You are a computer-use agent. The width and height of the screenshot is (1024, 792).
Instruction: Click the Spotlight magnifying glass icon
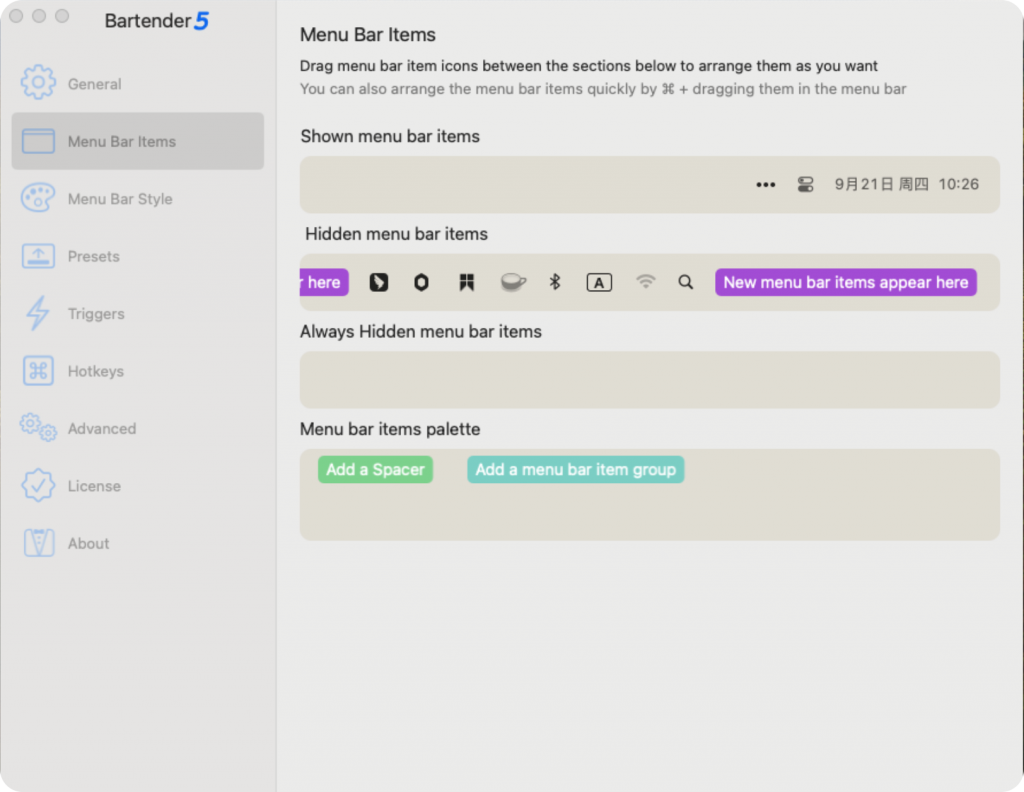point(685,282)
